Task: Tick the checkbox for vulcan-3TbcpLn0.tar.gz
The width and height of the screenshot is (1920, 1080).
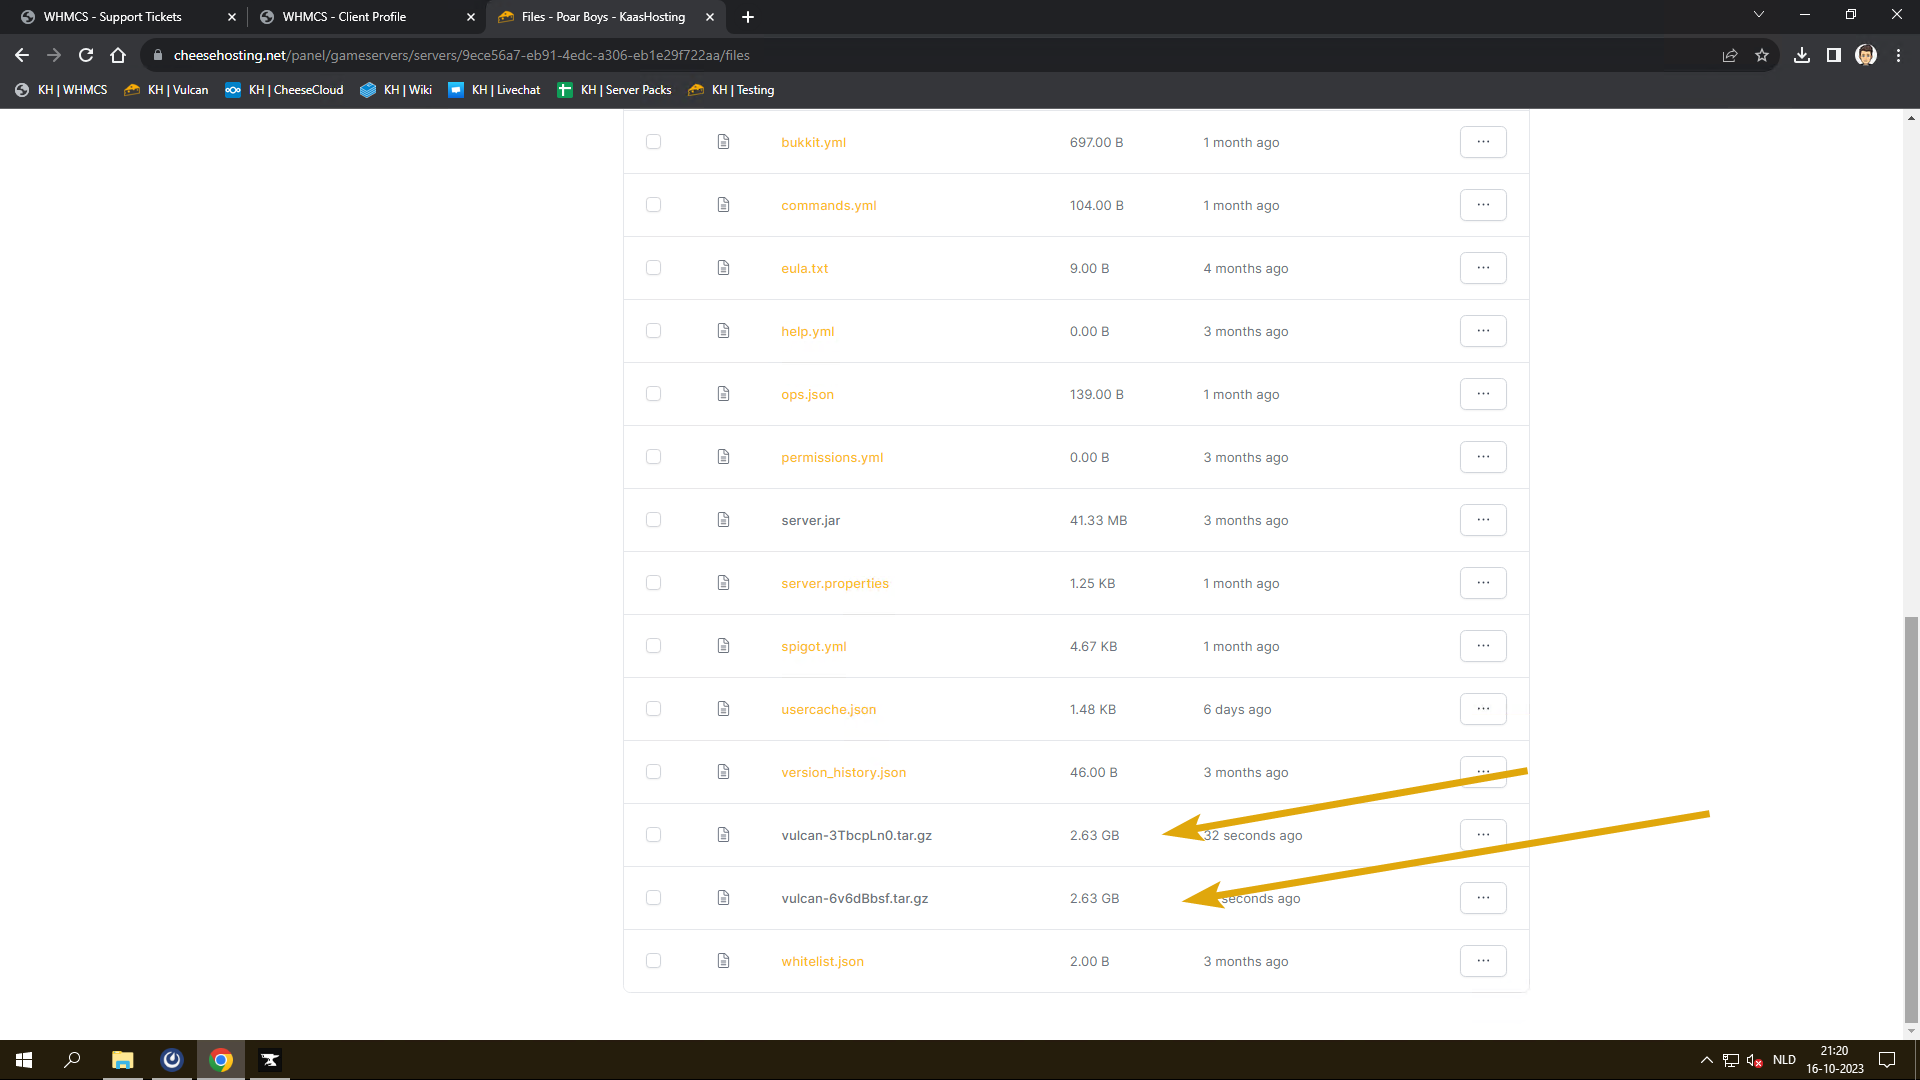Action: point(653,835)
